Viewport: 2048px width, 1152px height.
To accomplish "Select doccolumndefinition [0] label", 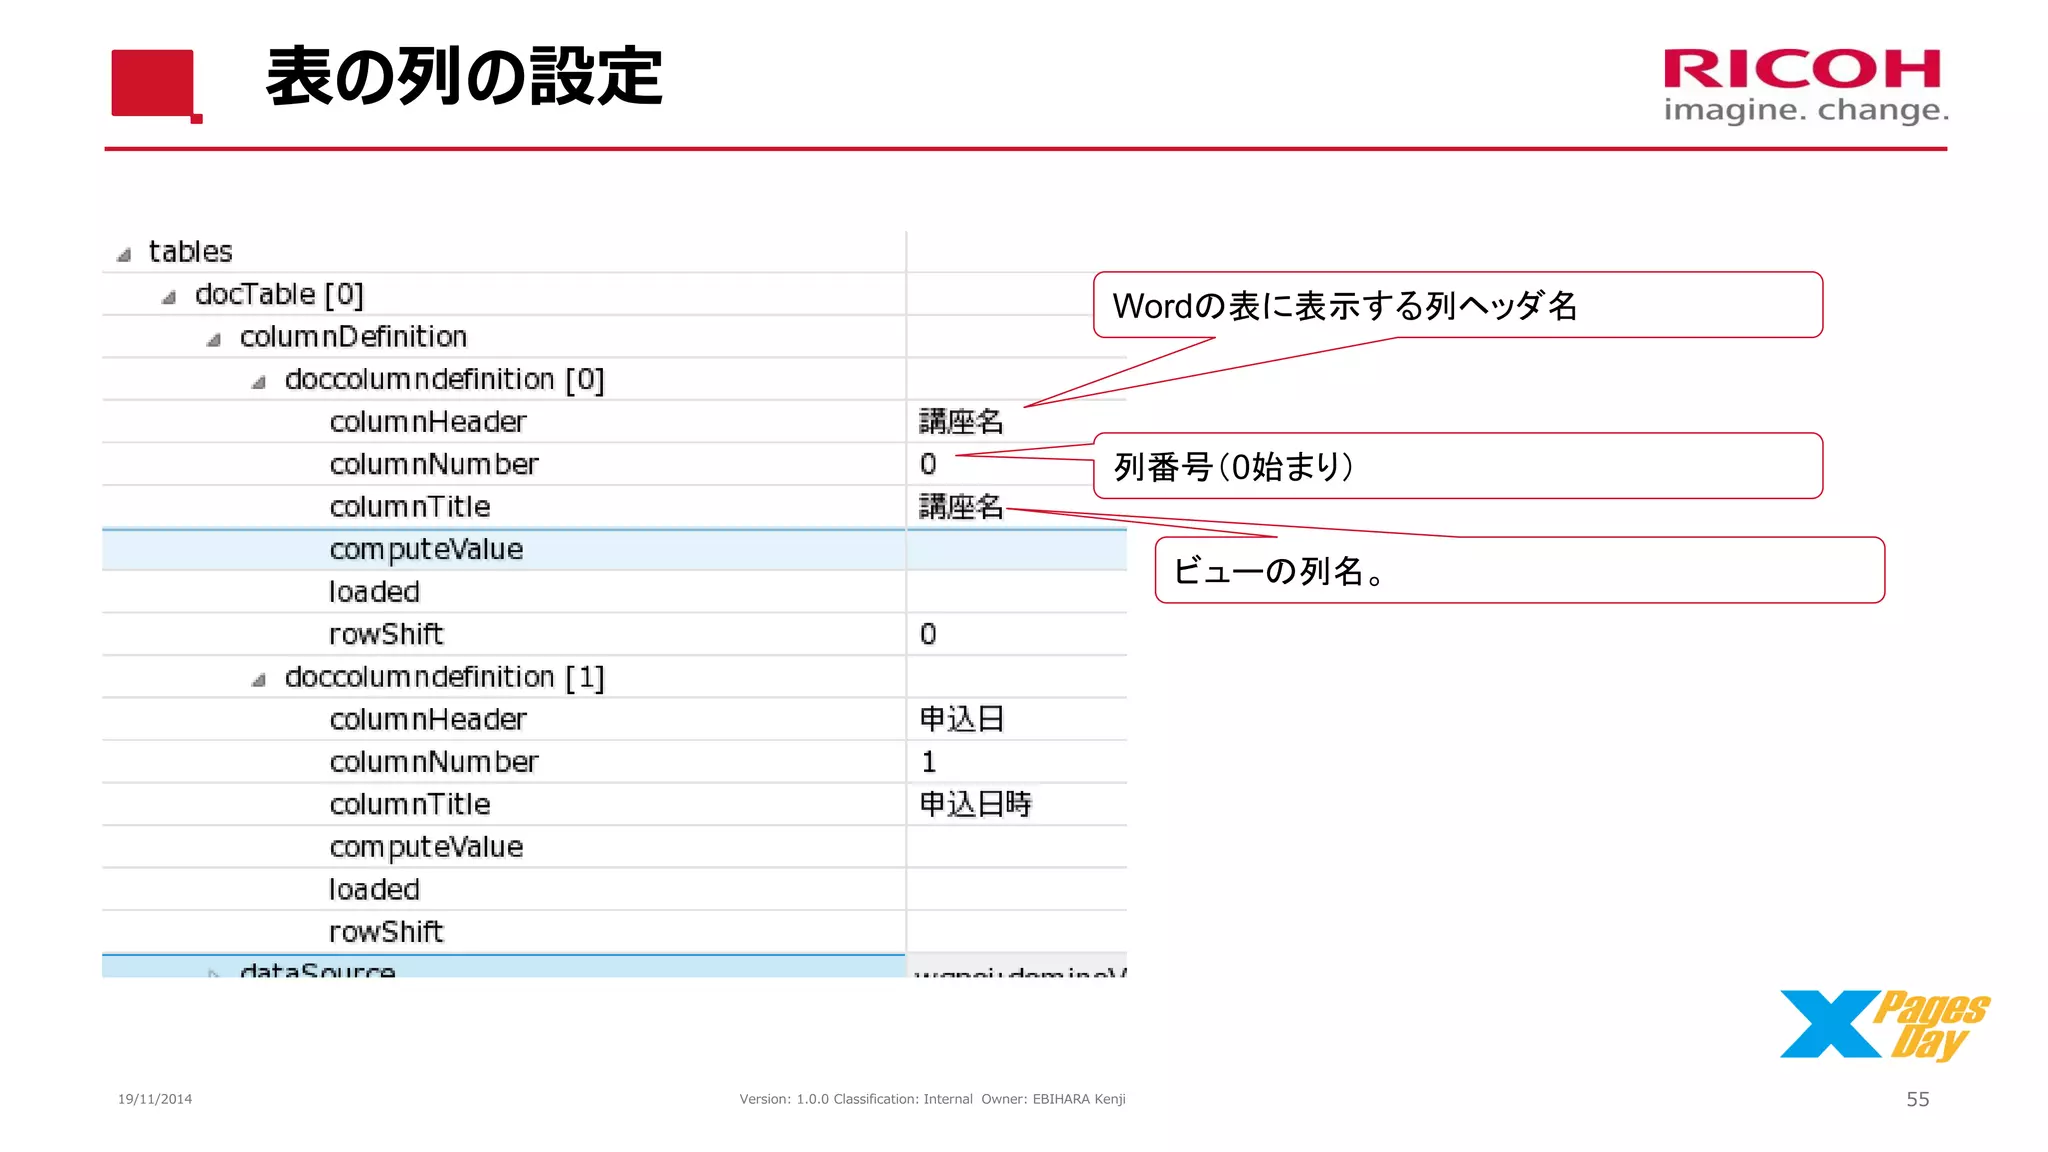I will coord(444,379).
